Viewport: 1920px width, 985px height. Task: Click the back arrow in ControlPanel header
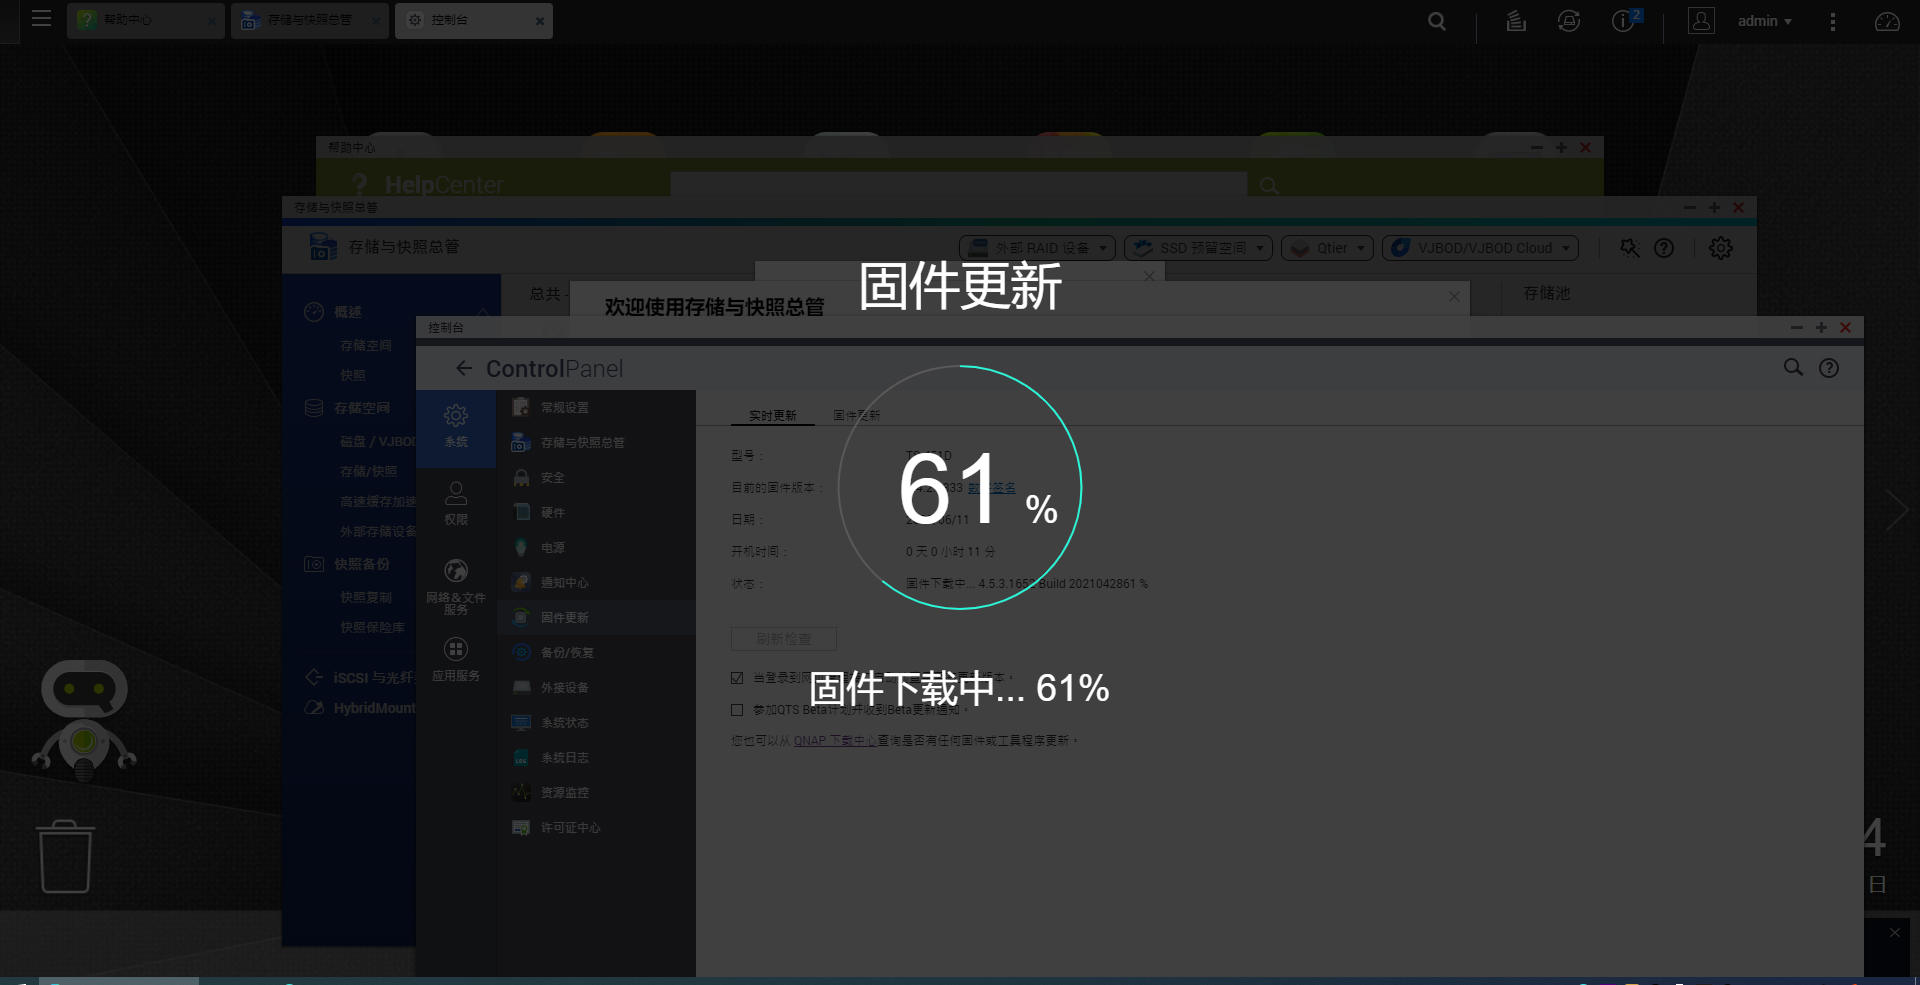pos(464,368)
